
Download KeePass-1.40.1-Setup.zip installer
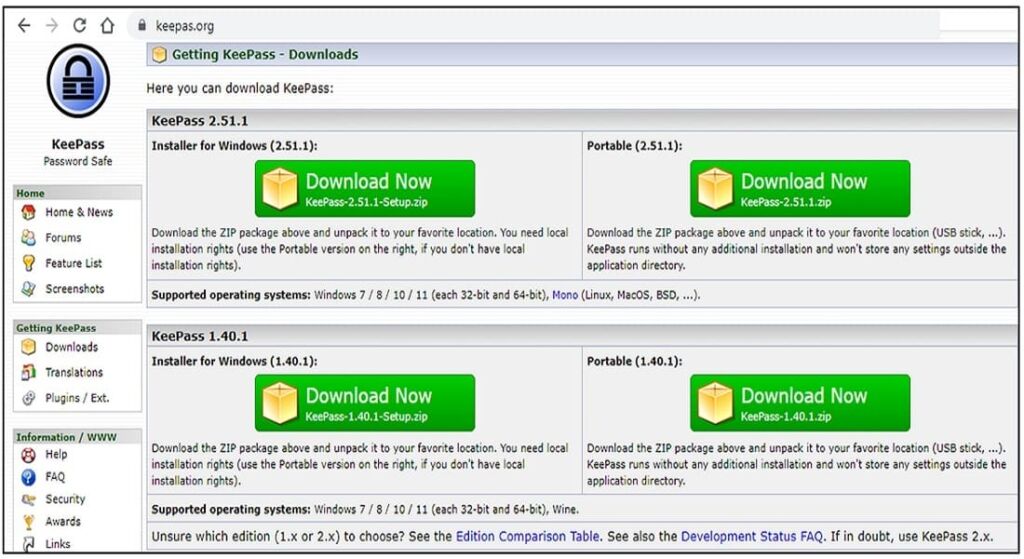[365, 403]
